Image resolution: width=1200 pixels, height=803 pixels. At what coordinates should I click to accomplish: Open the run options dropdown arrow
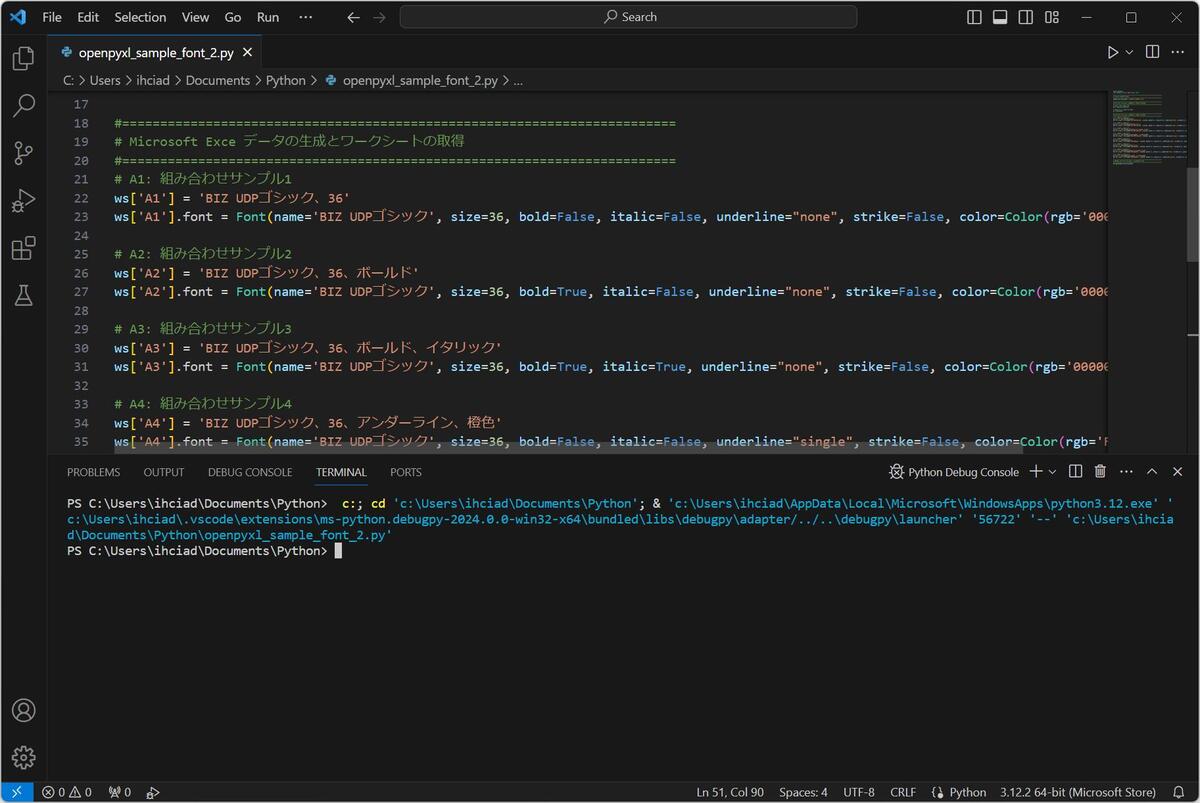coord(1130,52)
